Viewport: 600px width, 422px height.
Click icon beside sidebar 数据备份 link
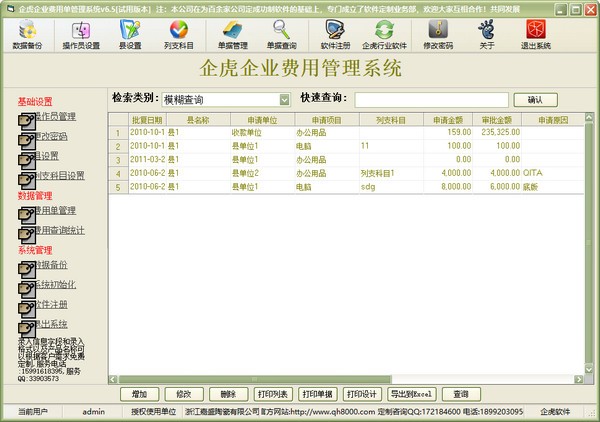pyautogui.click(x=27, y=269)
